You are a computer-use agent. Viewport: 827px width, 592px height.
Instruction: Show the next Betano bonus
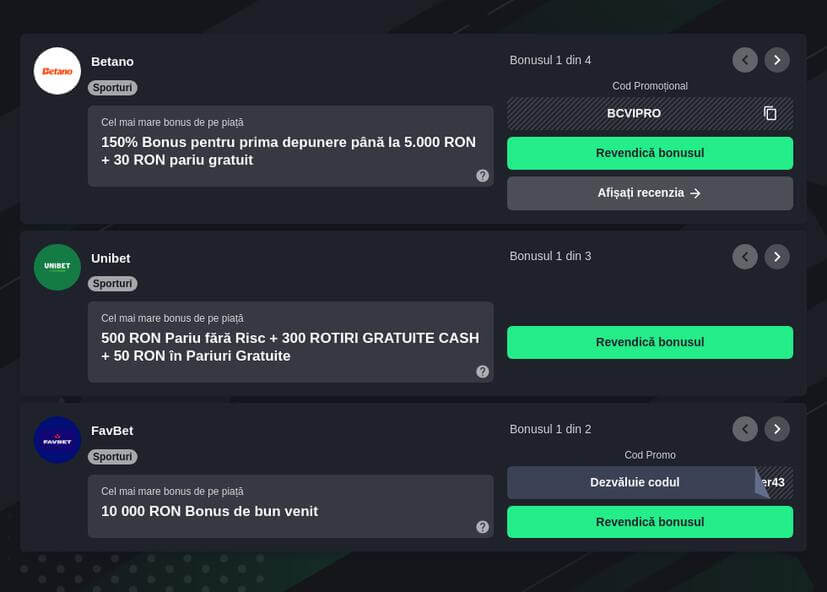(777, 60)
